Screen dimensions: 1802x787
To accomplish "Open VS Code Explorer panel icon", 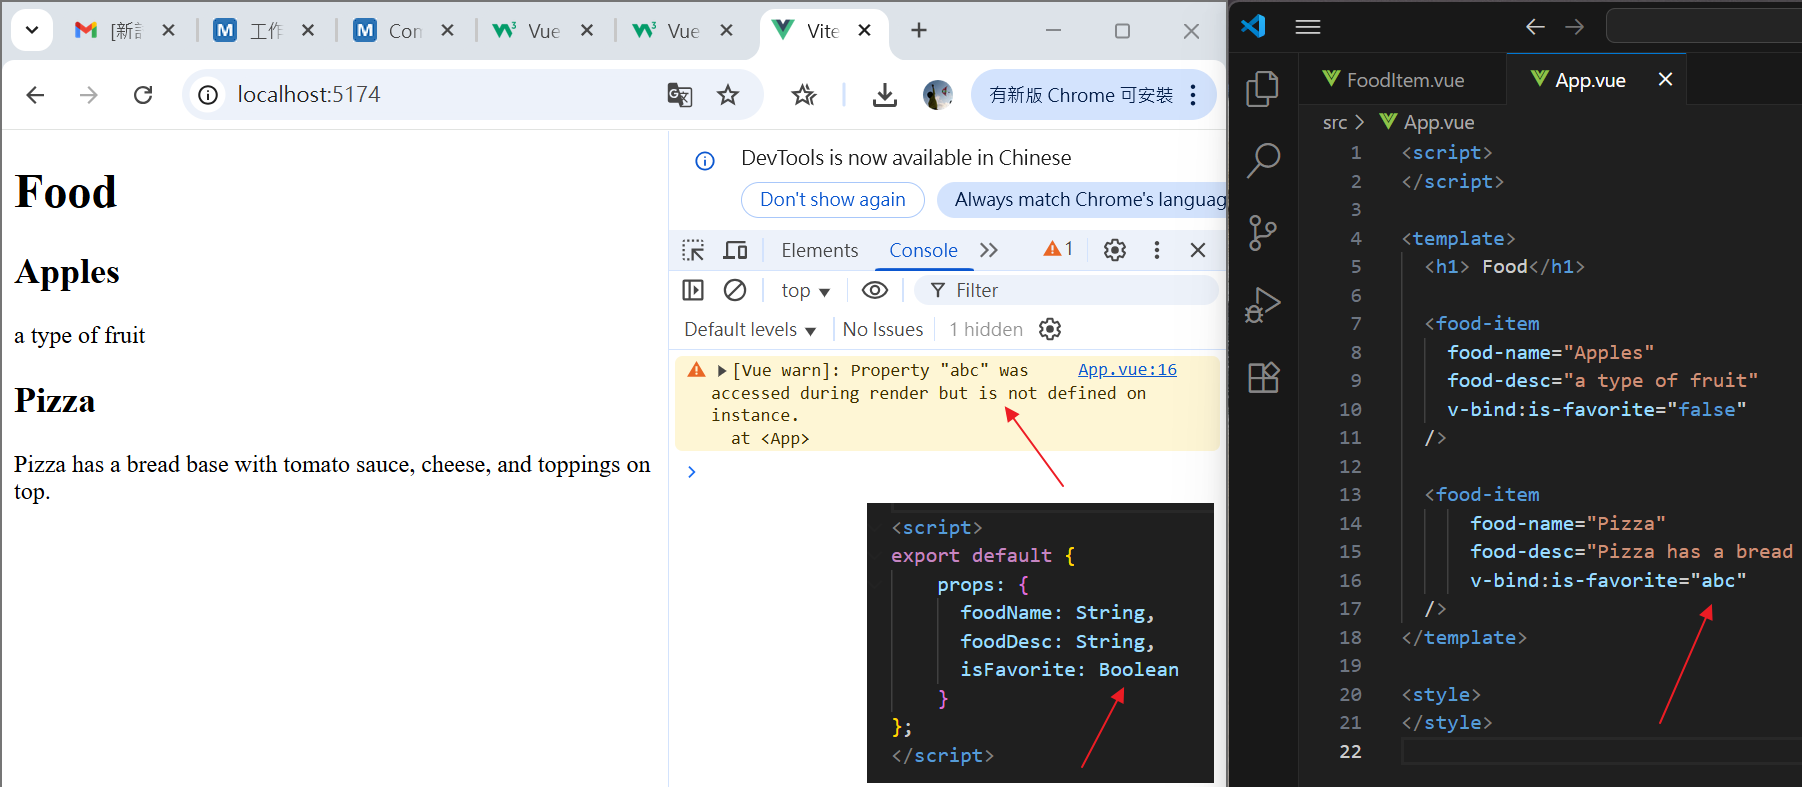I will pos(1262,89).
